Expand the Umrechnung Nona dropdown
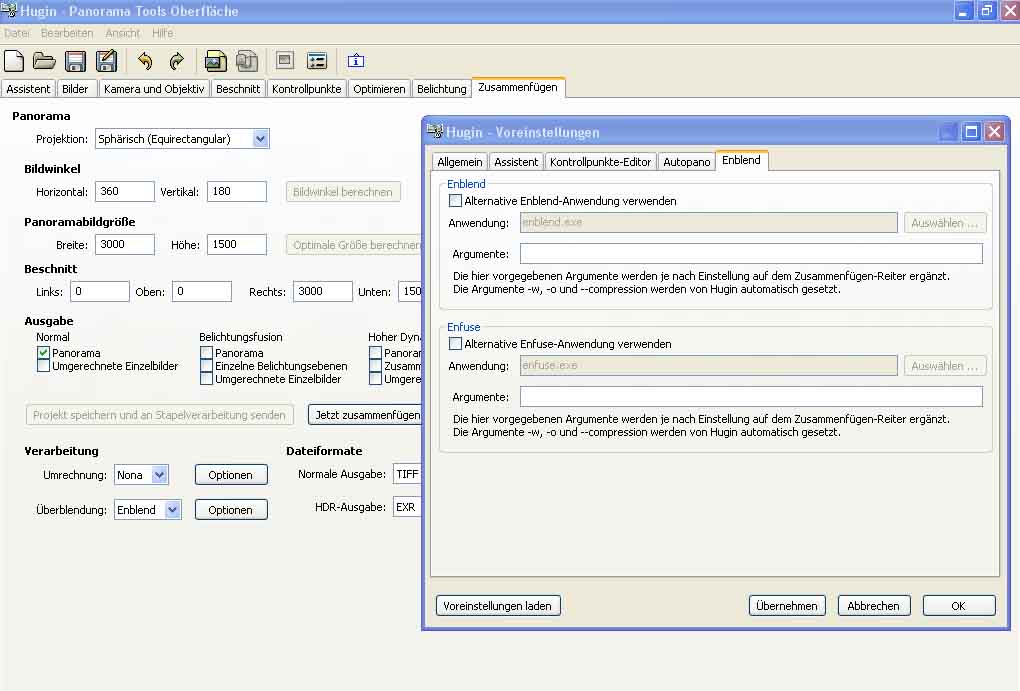Viewport: 1020px width, 691px height. (159, 475)
